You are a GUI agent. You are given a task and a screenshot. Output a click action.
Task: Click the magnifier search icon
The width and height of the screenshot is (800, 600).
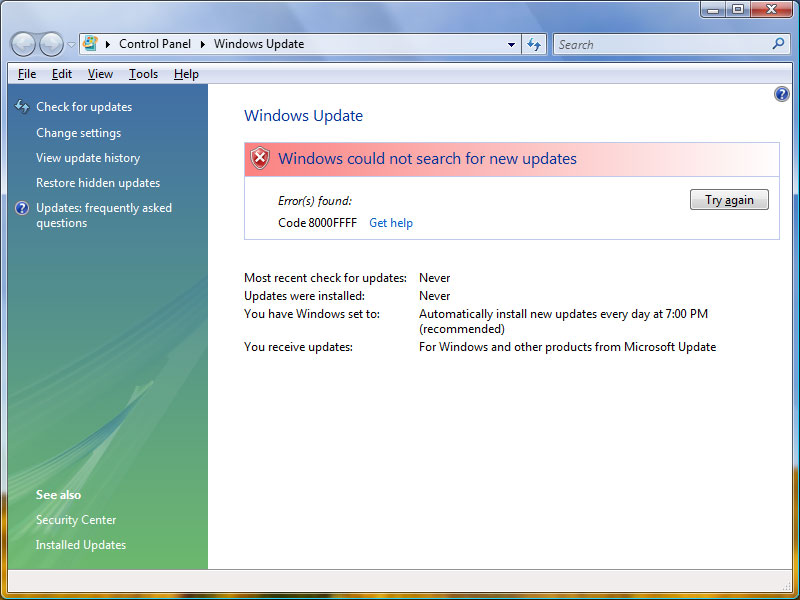779,44
